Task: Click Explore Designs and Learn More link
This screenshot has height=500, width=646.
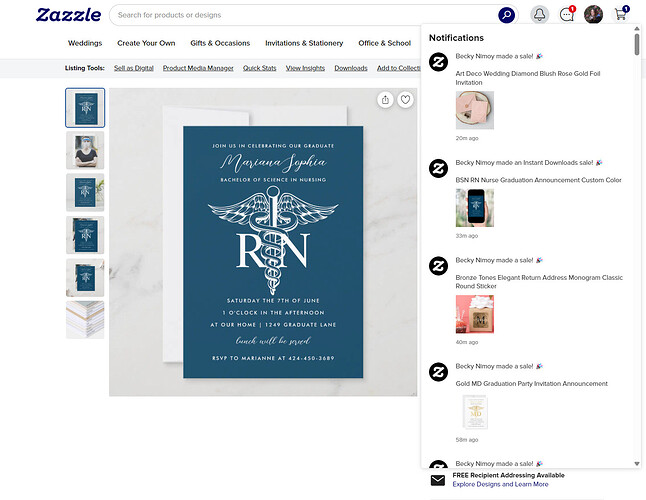Action: tap(500, 484)
